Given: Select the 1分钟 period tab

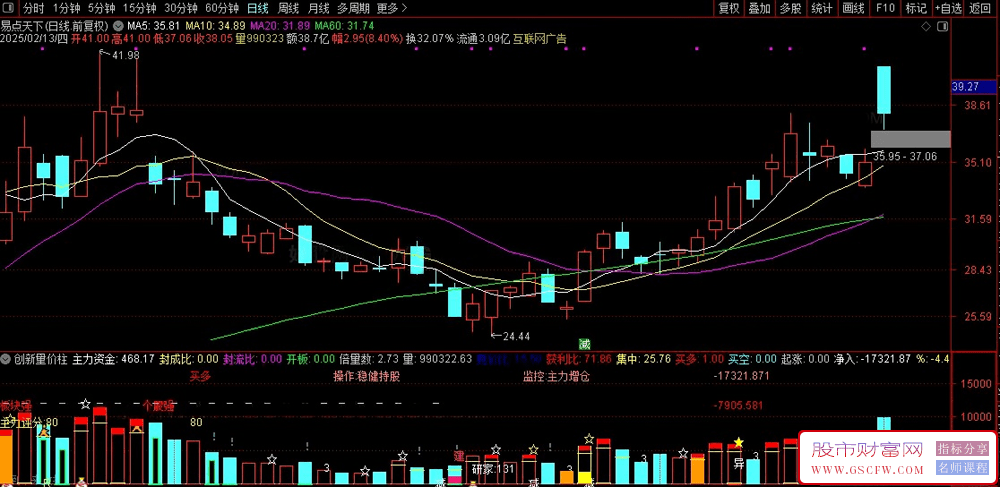Looking at the screenshot, I should [x=66, y=8].
